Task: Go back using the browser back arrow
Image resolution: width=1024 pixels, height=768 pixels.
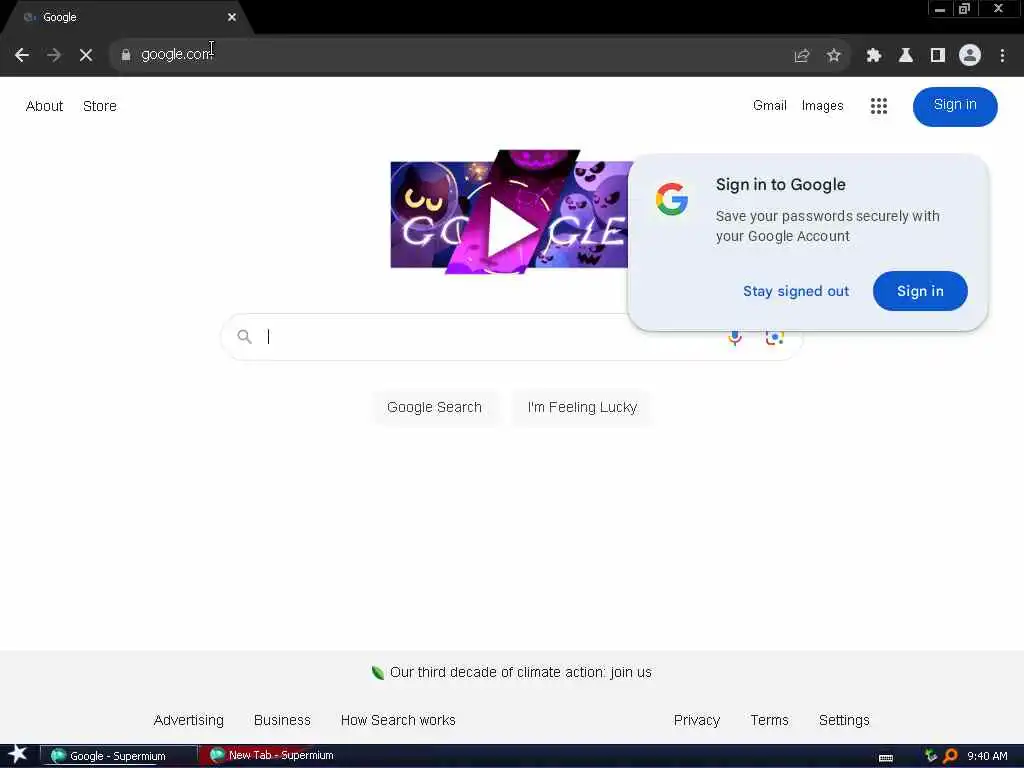Action: [x=22, y=56]
